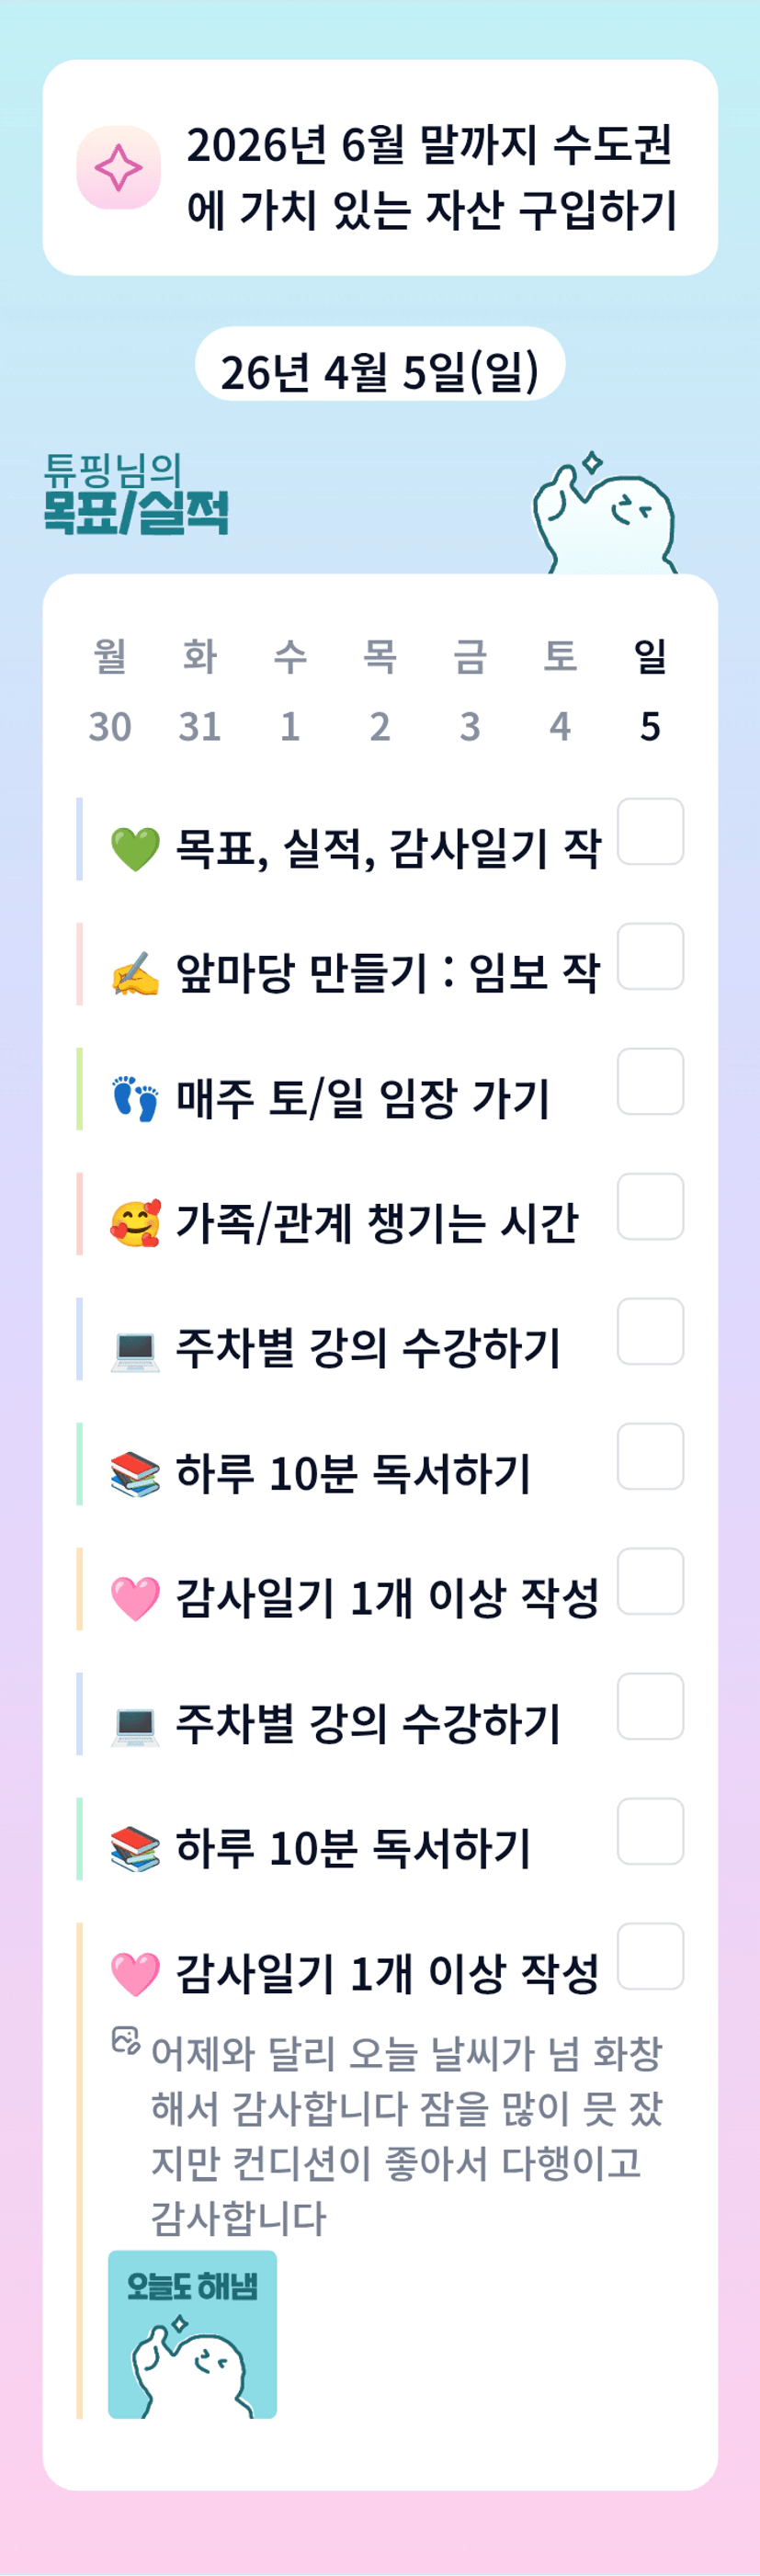
Task: Tap the pink sparkle icon beside the goal title
Action: [118, 168]
